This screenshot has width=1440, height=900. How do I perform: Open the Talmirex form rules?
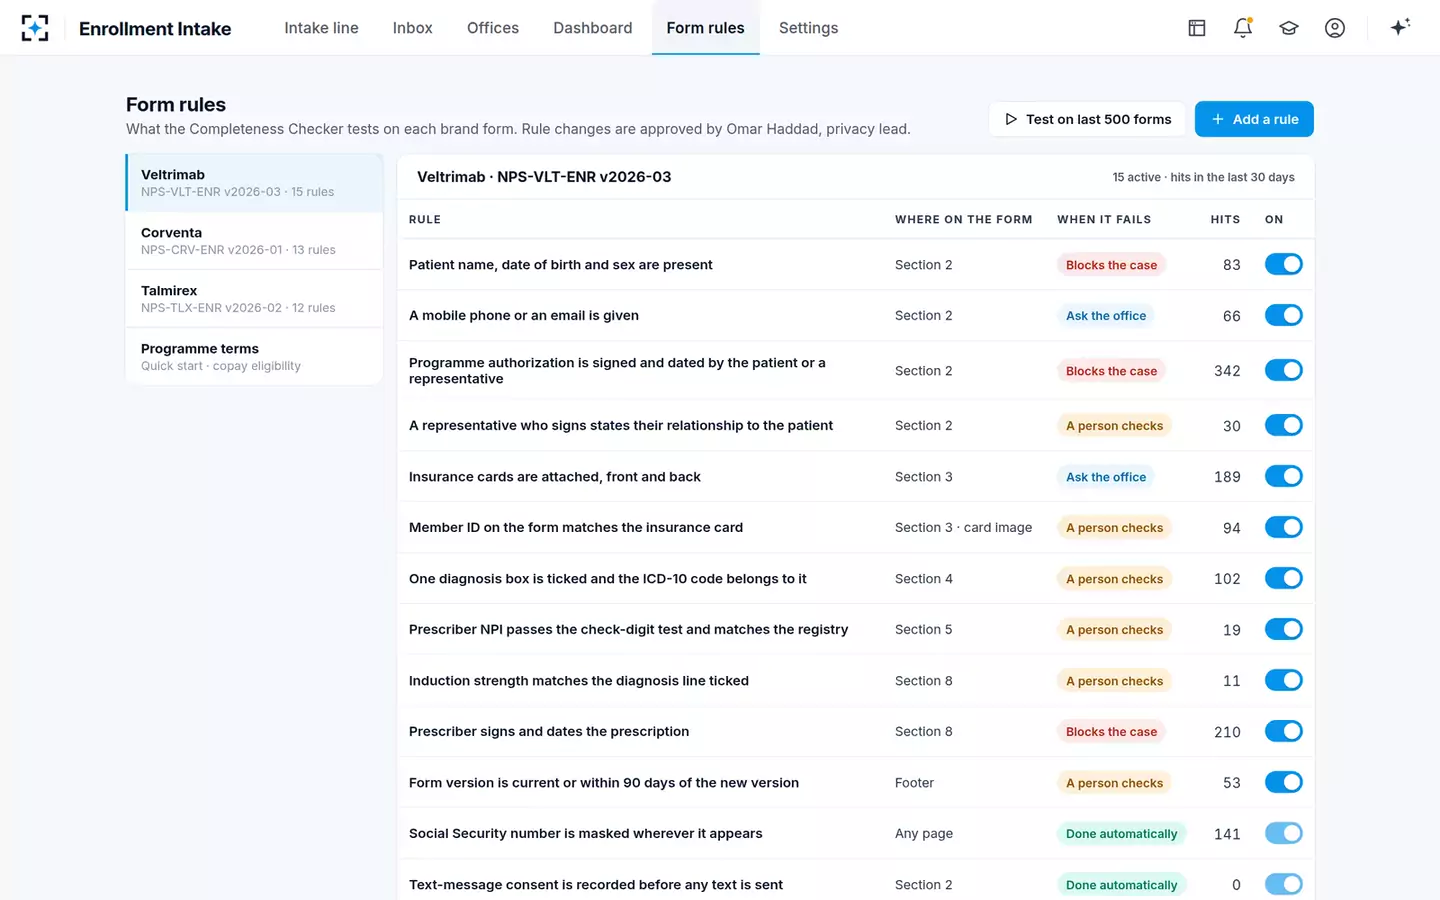(255, 298)
